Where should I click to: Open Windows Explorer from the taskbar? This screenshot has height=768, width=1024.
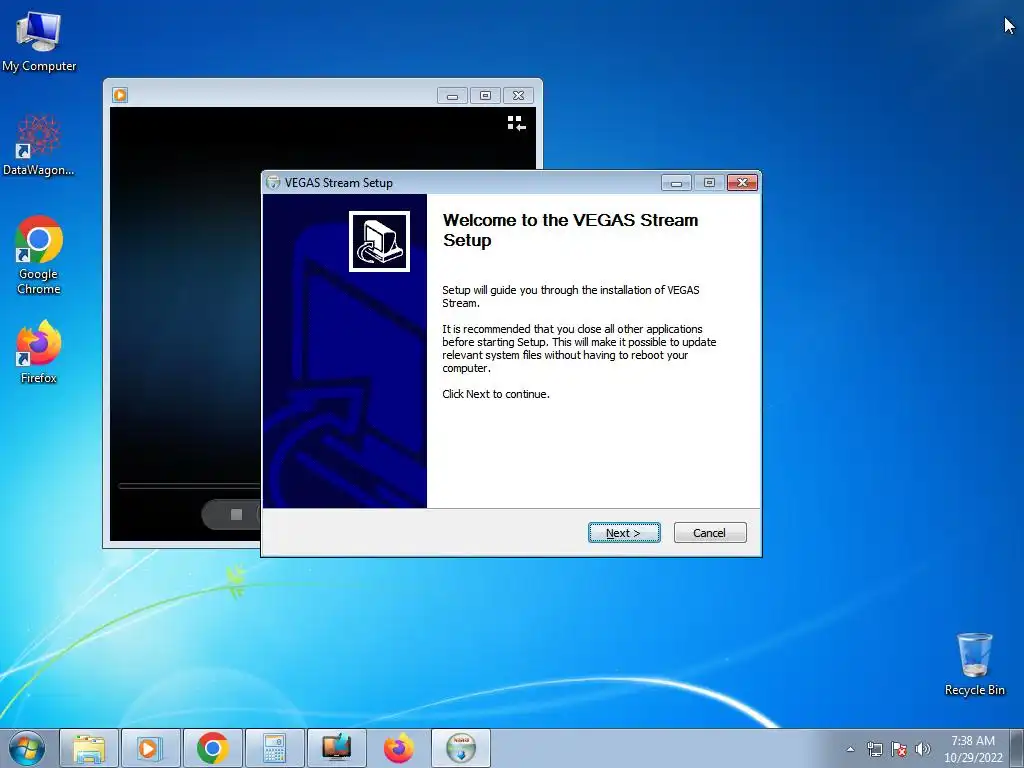(89, 748)
